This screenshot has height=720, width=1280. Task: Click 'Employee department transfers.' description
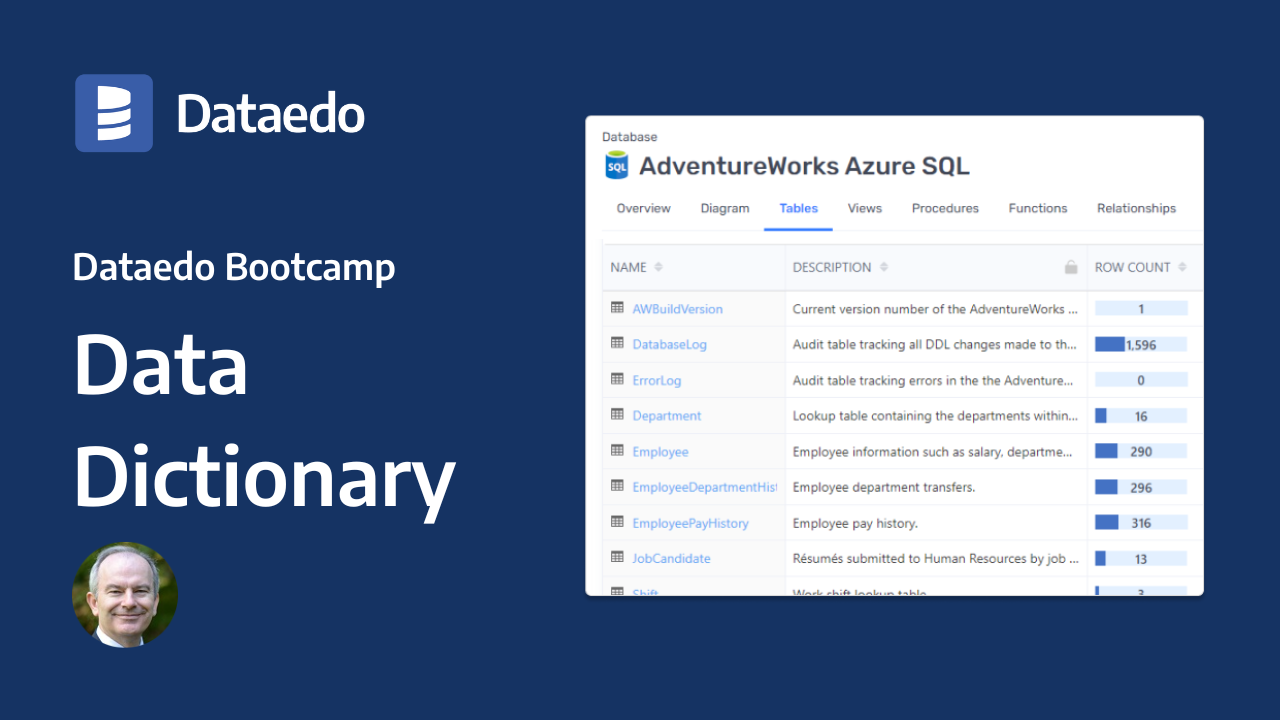884,487
